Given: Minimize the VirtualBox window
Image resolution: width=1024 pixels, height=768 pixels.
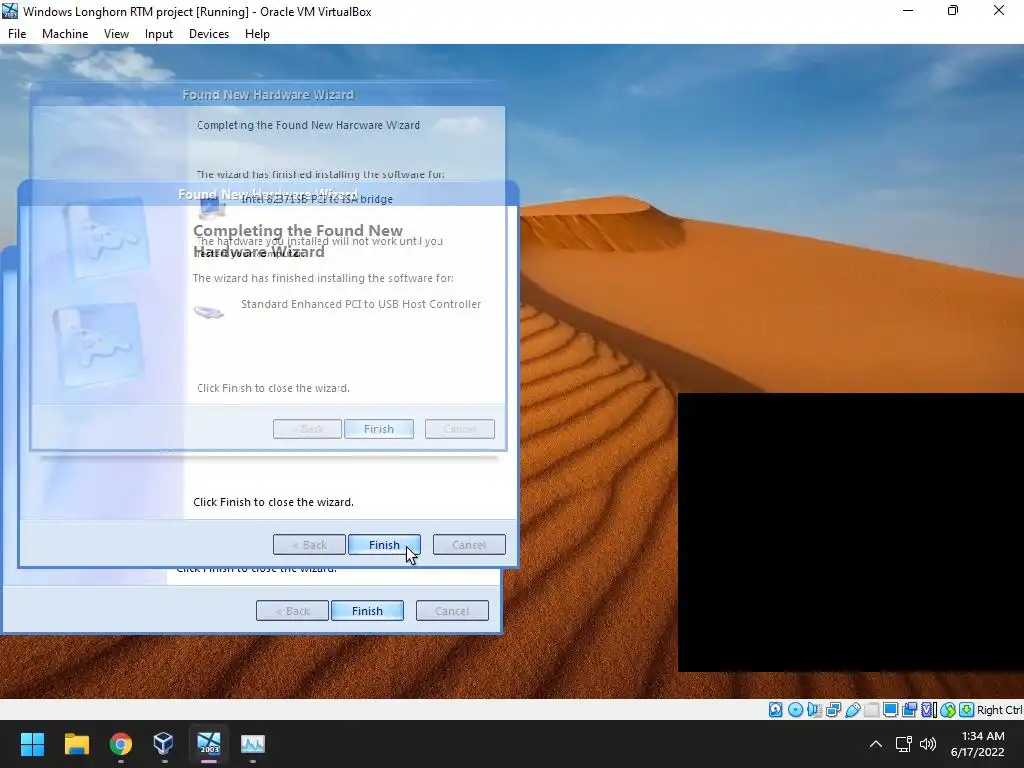Looking at the screenshot, I should coord(908,11).
